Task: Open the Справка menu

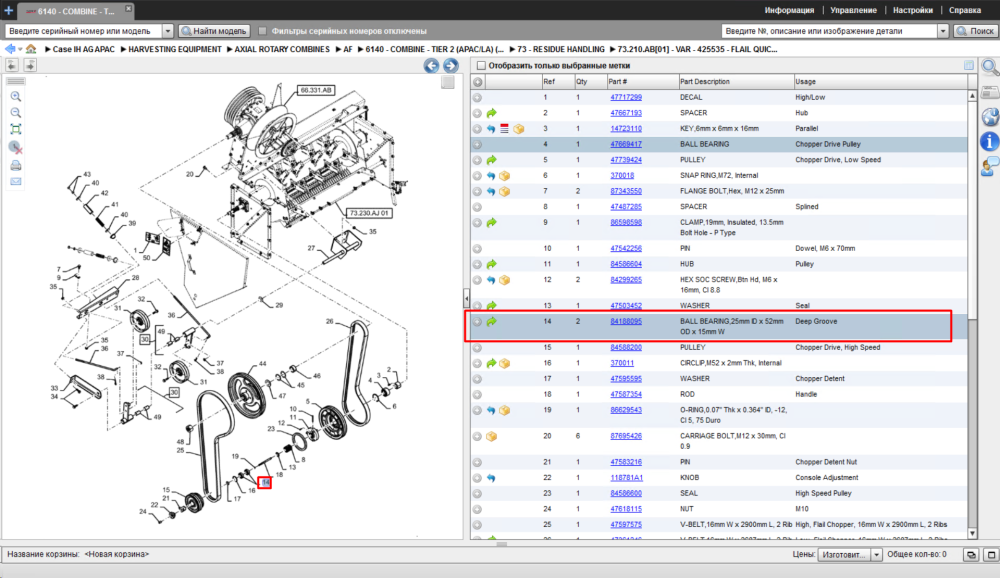Action: [965, 10]
